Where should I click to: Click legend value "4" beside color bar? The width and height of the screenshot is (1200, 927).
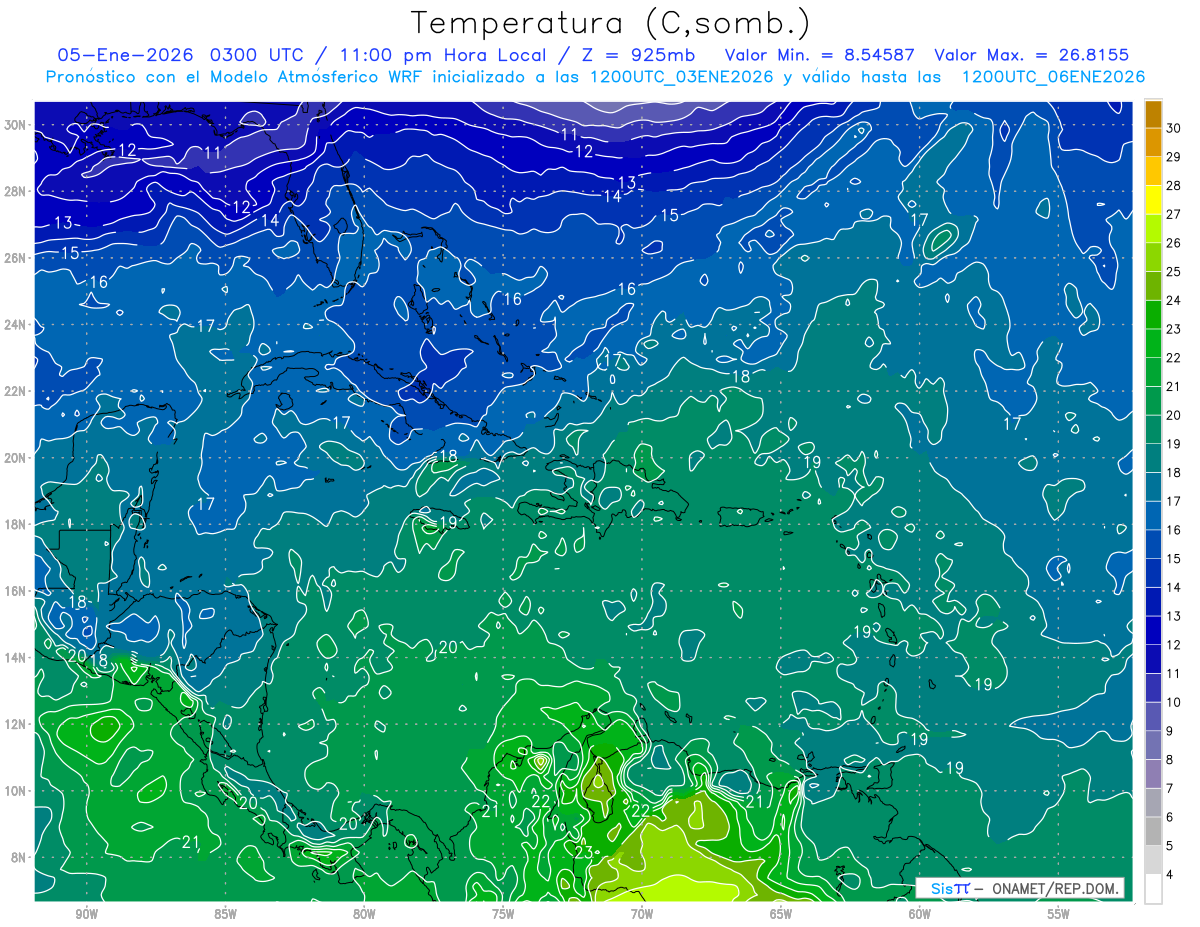[1170, 875]
